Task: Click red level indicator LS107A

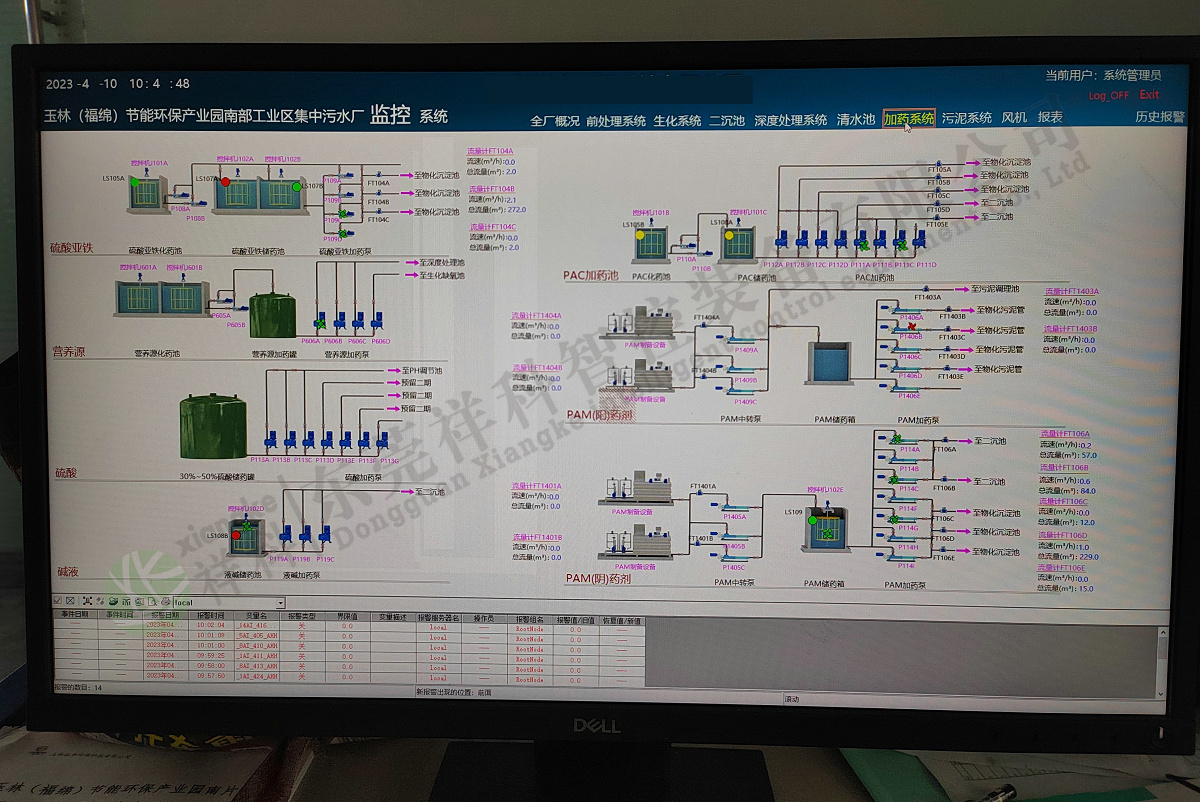Action: click(x=226, y=182)
